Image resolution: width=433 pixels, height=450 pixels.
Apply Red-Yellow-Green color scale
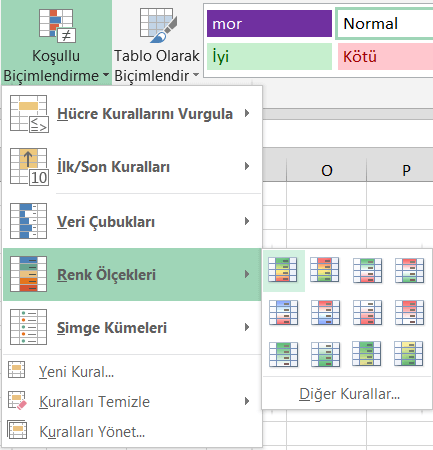(325, 270)
